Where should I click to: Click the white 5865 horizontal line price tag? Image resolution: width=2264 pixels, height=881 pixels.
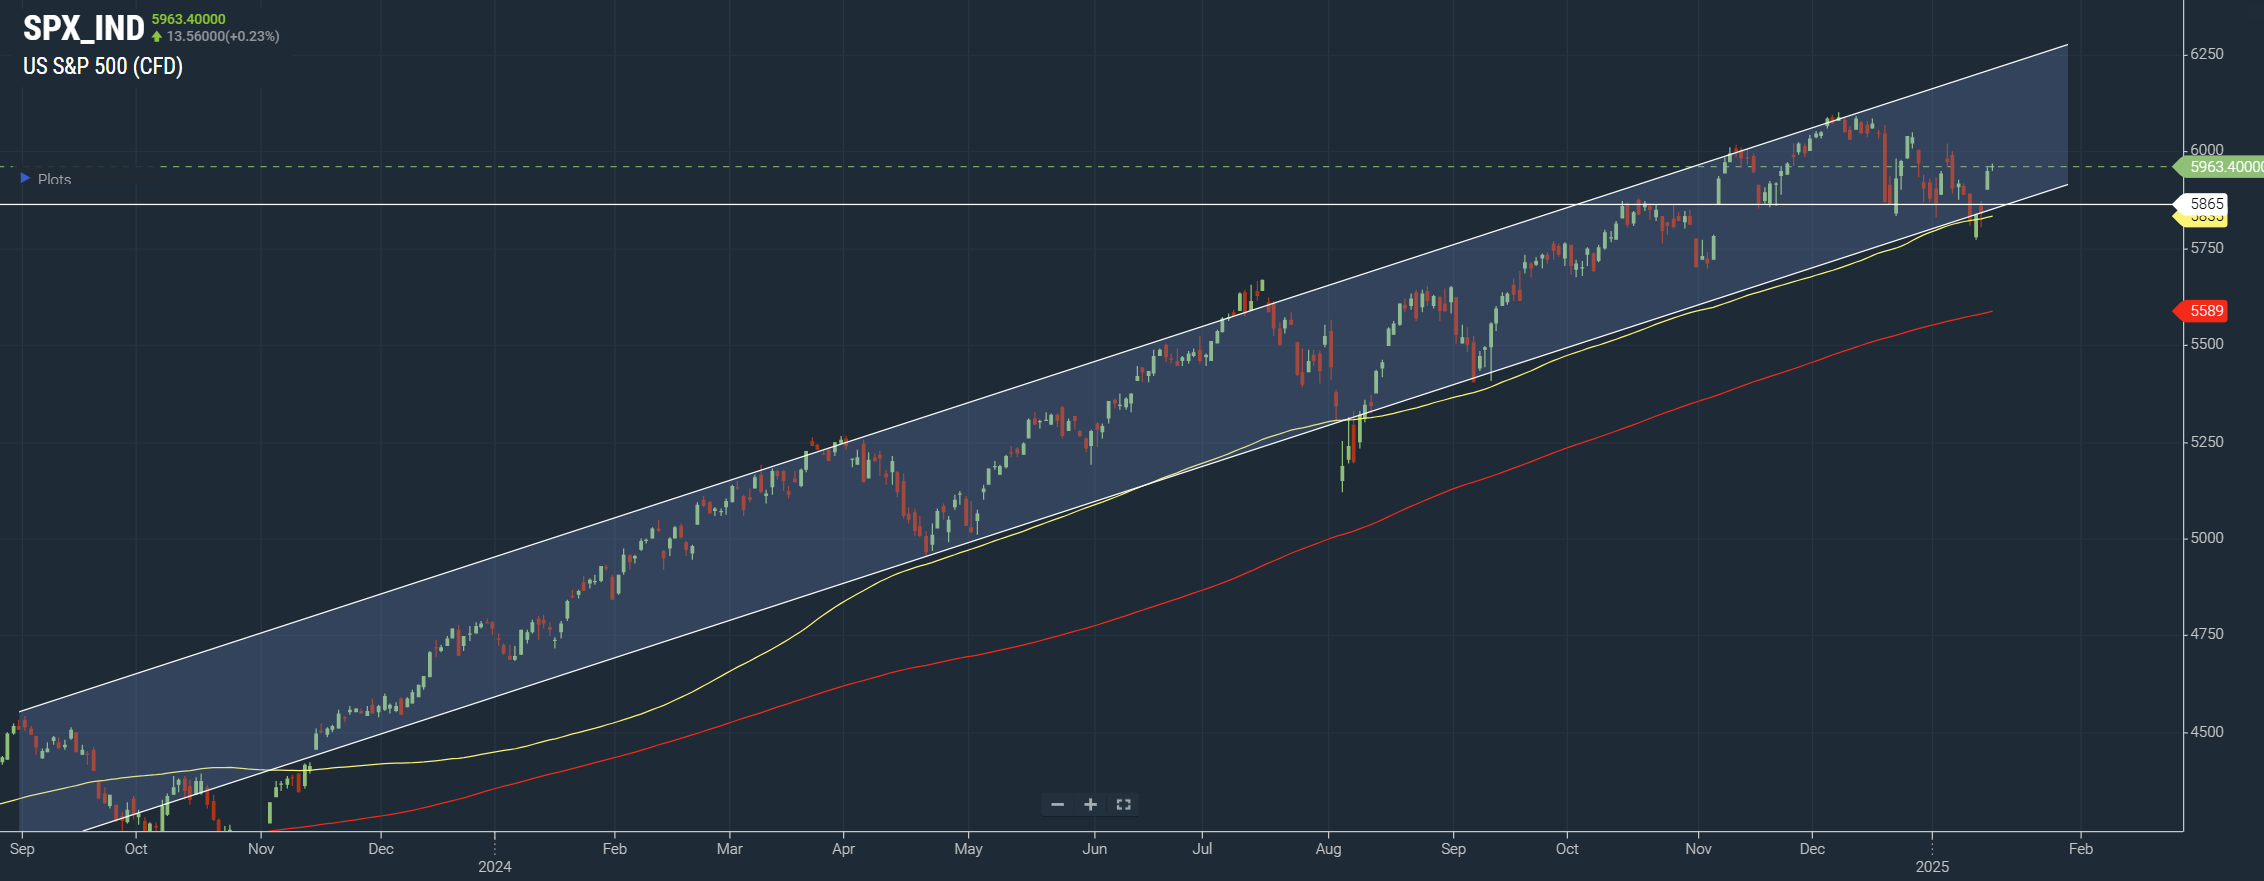tap(2202, 204)
